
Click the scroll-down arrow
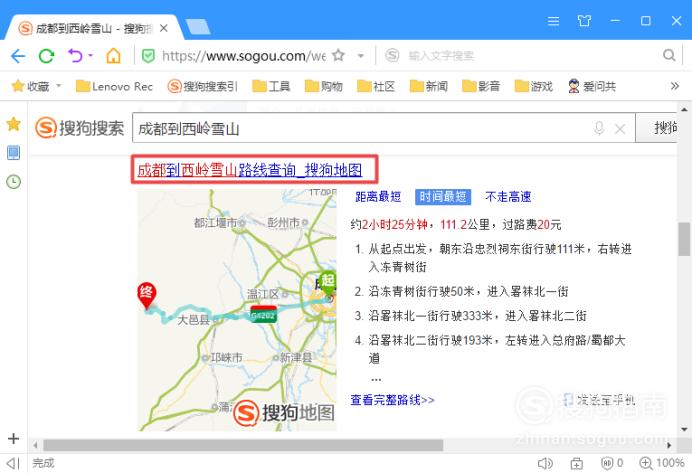pos(684,429)
